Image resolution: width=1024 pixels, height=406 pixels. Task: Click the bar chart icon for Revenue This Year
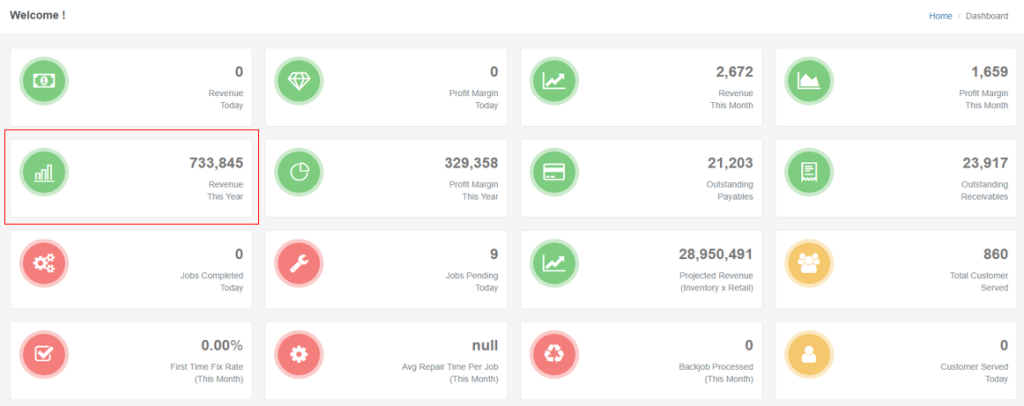click(45, 173)
